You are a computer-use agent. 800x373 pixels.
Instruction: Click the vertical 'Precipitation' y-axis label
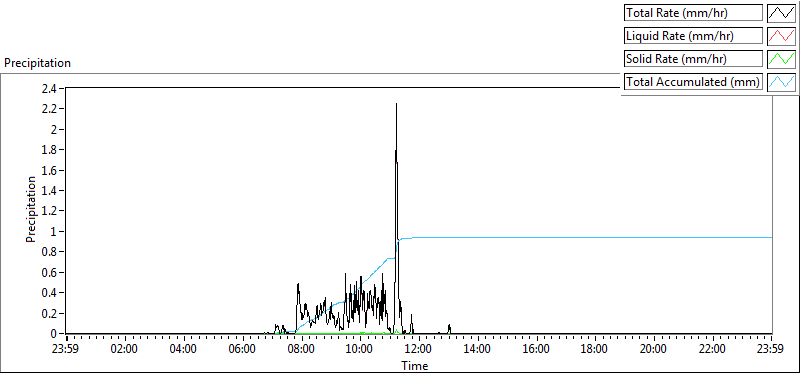tap(31, 209)
